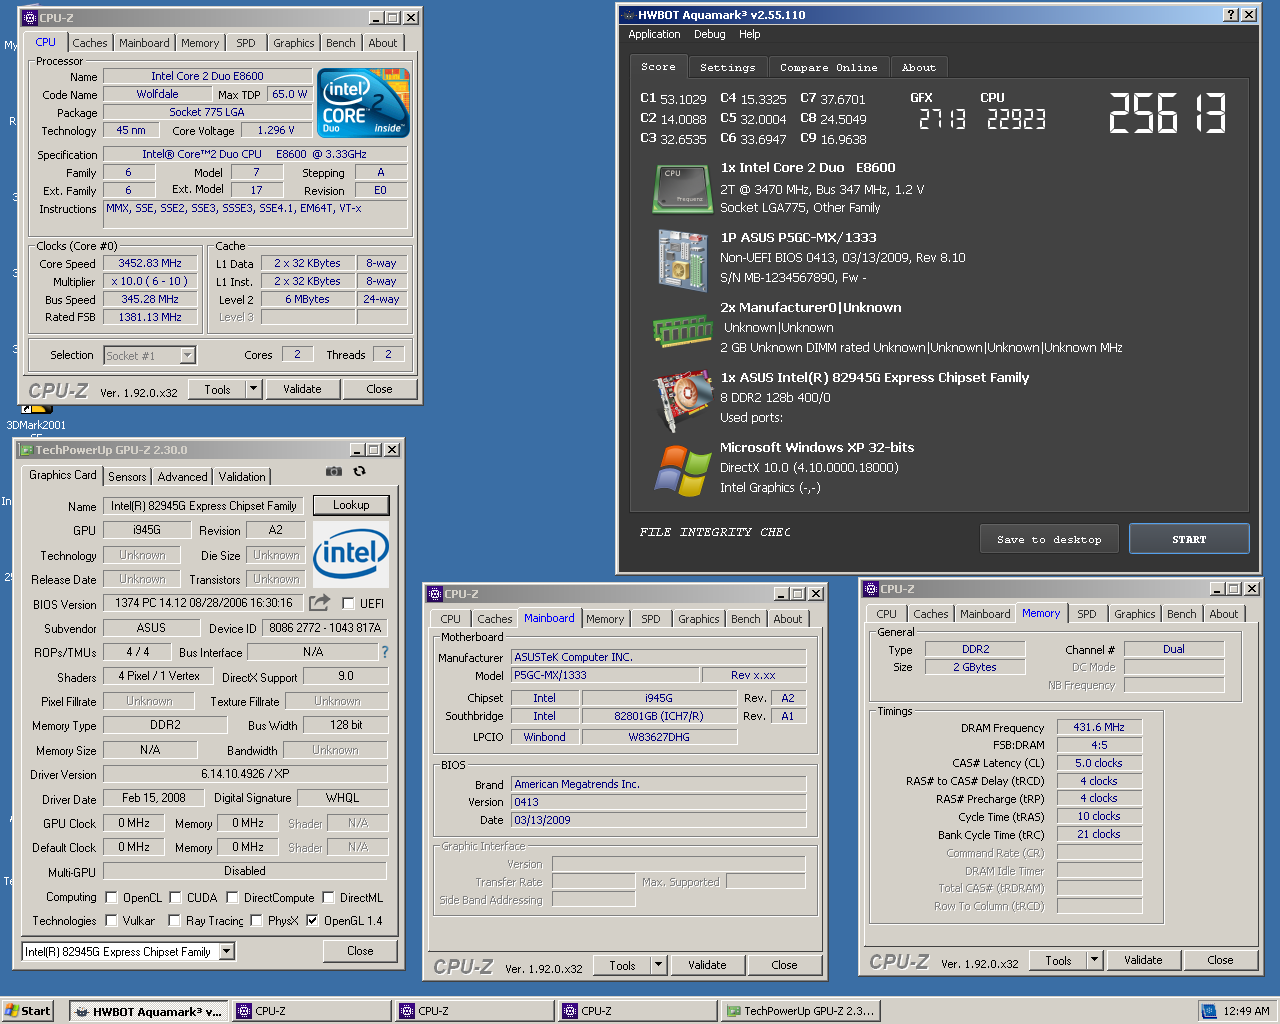
Task: Click the Driver Version field 6.14.10.4926 / XP
Action: (x=245, y=774)
